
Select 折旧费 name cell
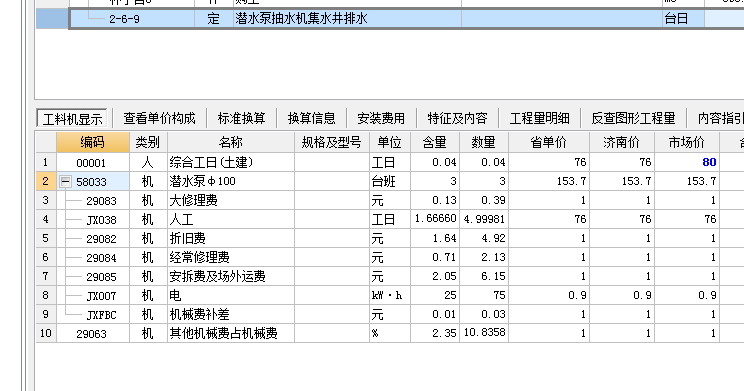[x=231, y=238]
